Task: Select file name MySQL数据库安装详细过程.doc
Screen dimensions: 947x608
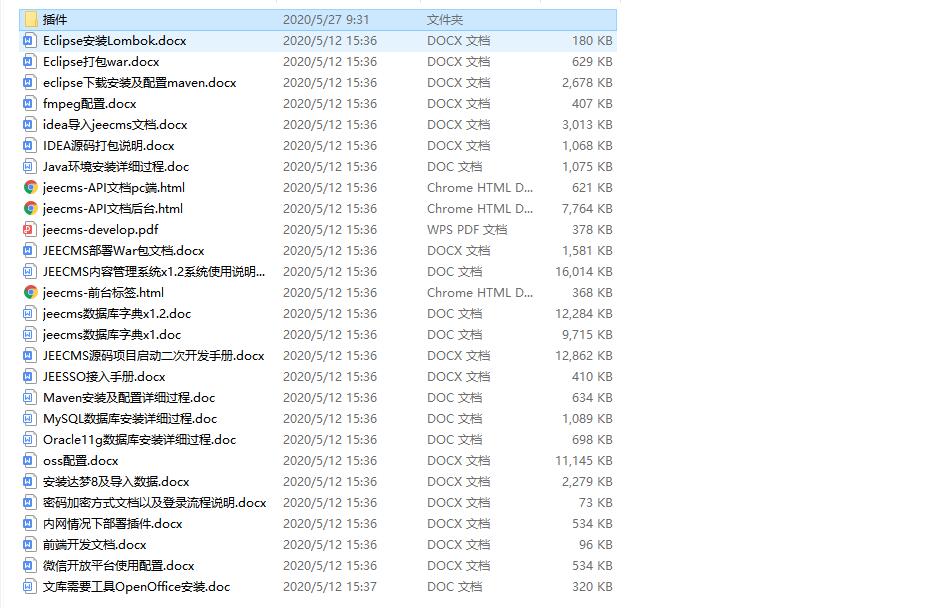Action: point(130,419)
